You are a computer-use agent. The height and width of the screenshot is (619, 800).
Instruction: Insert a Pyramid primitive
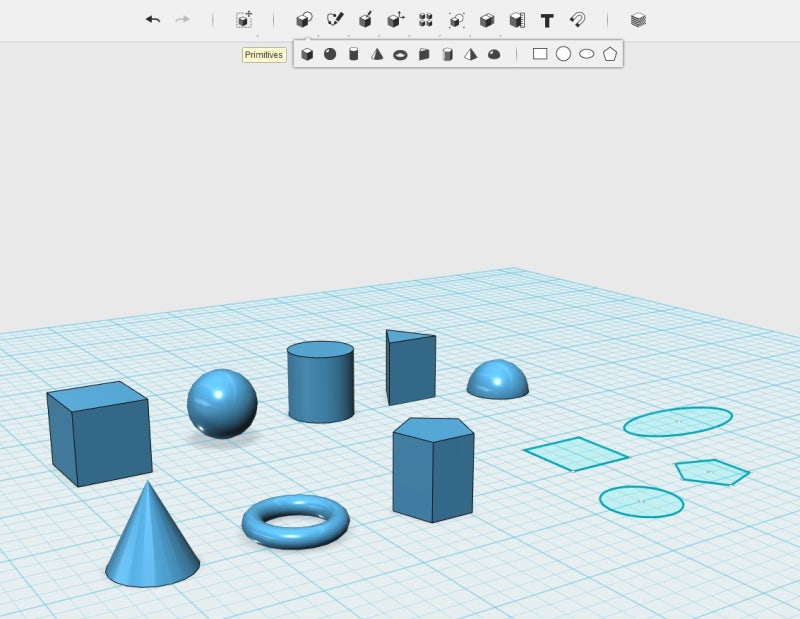pyautogui.click(x=470, y=54)
